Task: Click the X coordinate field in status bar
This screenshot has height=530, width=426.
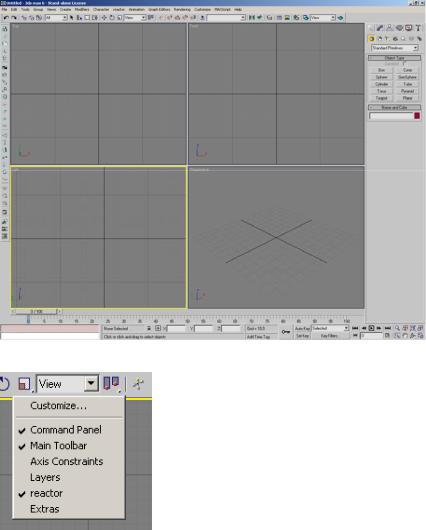Action: [176, 328]
